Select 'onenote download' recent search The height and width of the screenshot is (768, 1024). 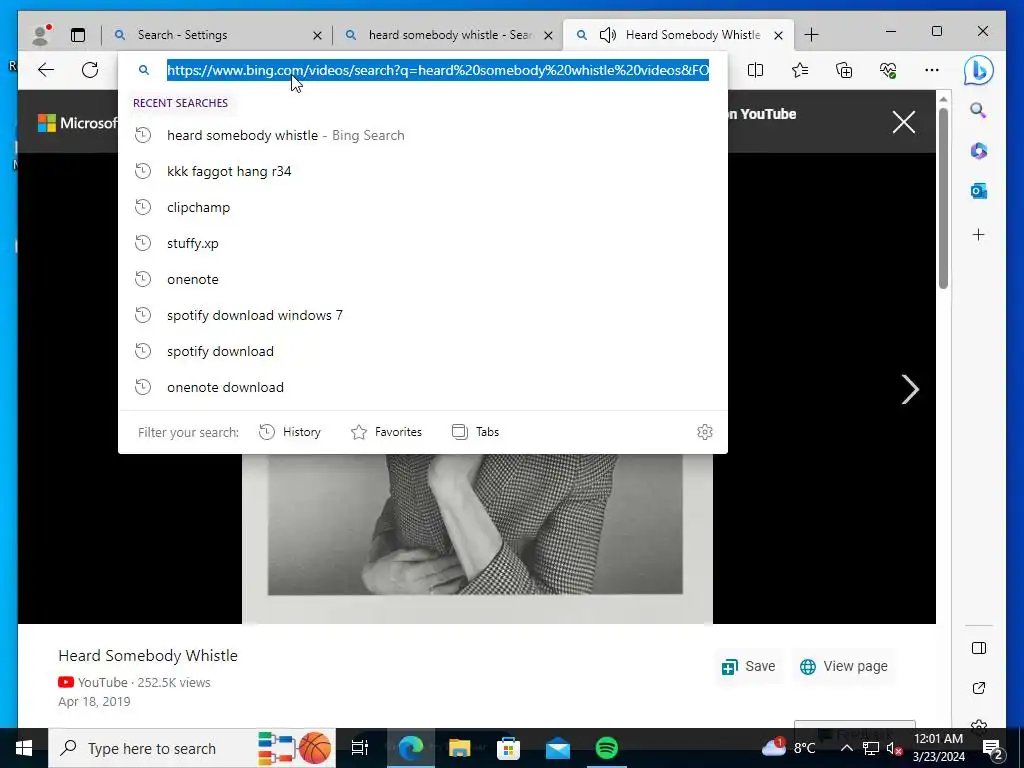coord(423,387)
